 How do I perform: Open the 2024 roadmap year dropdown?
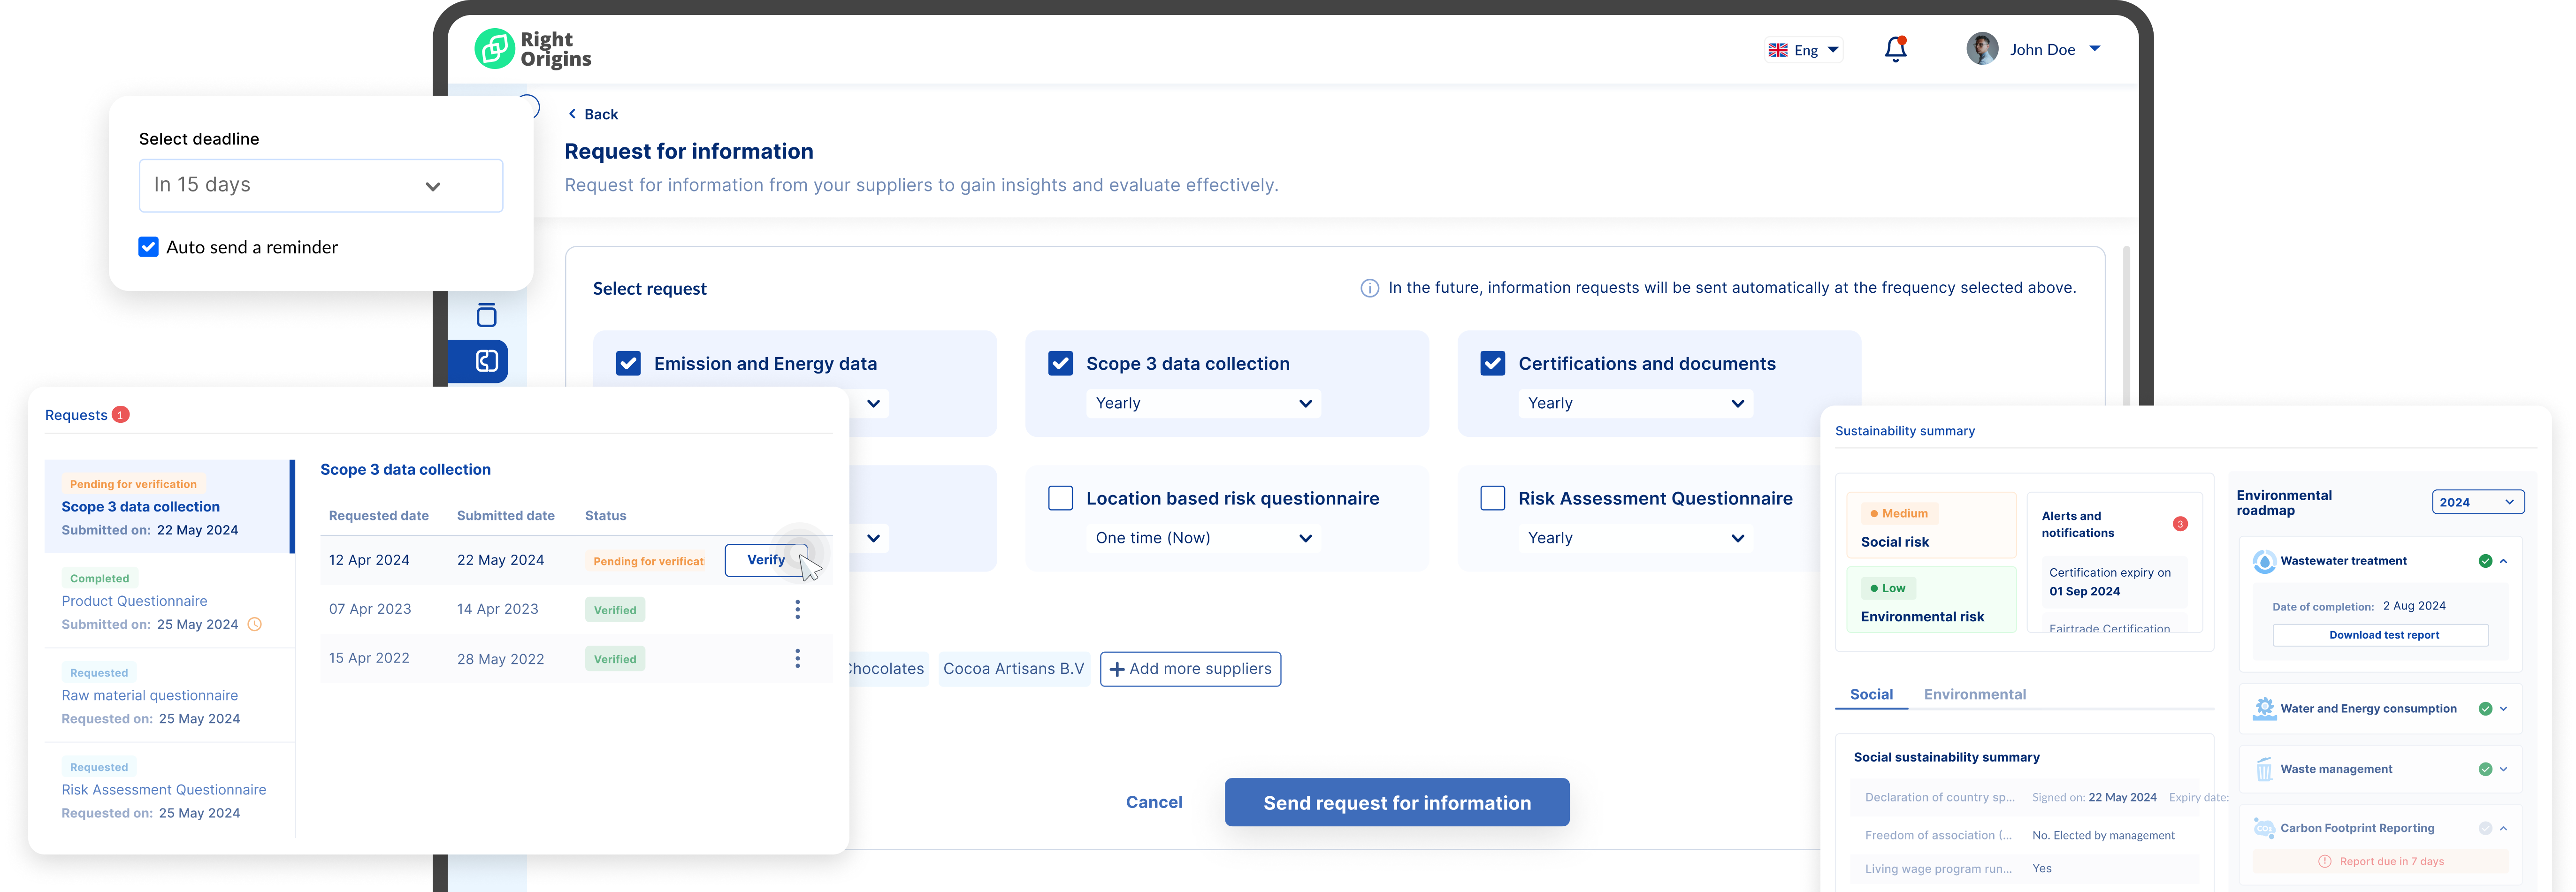tap(2477, 502)
